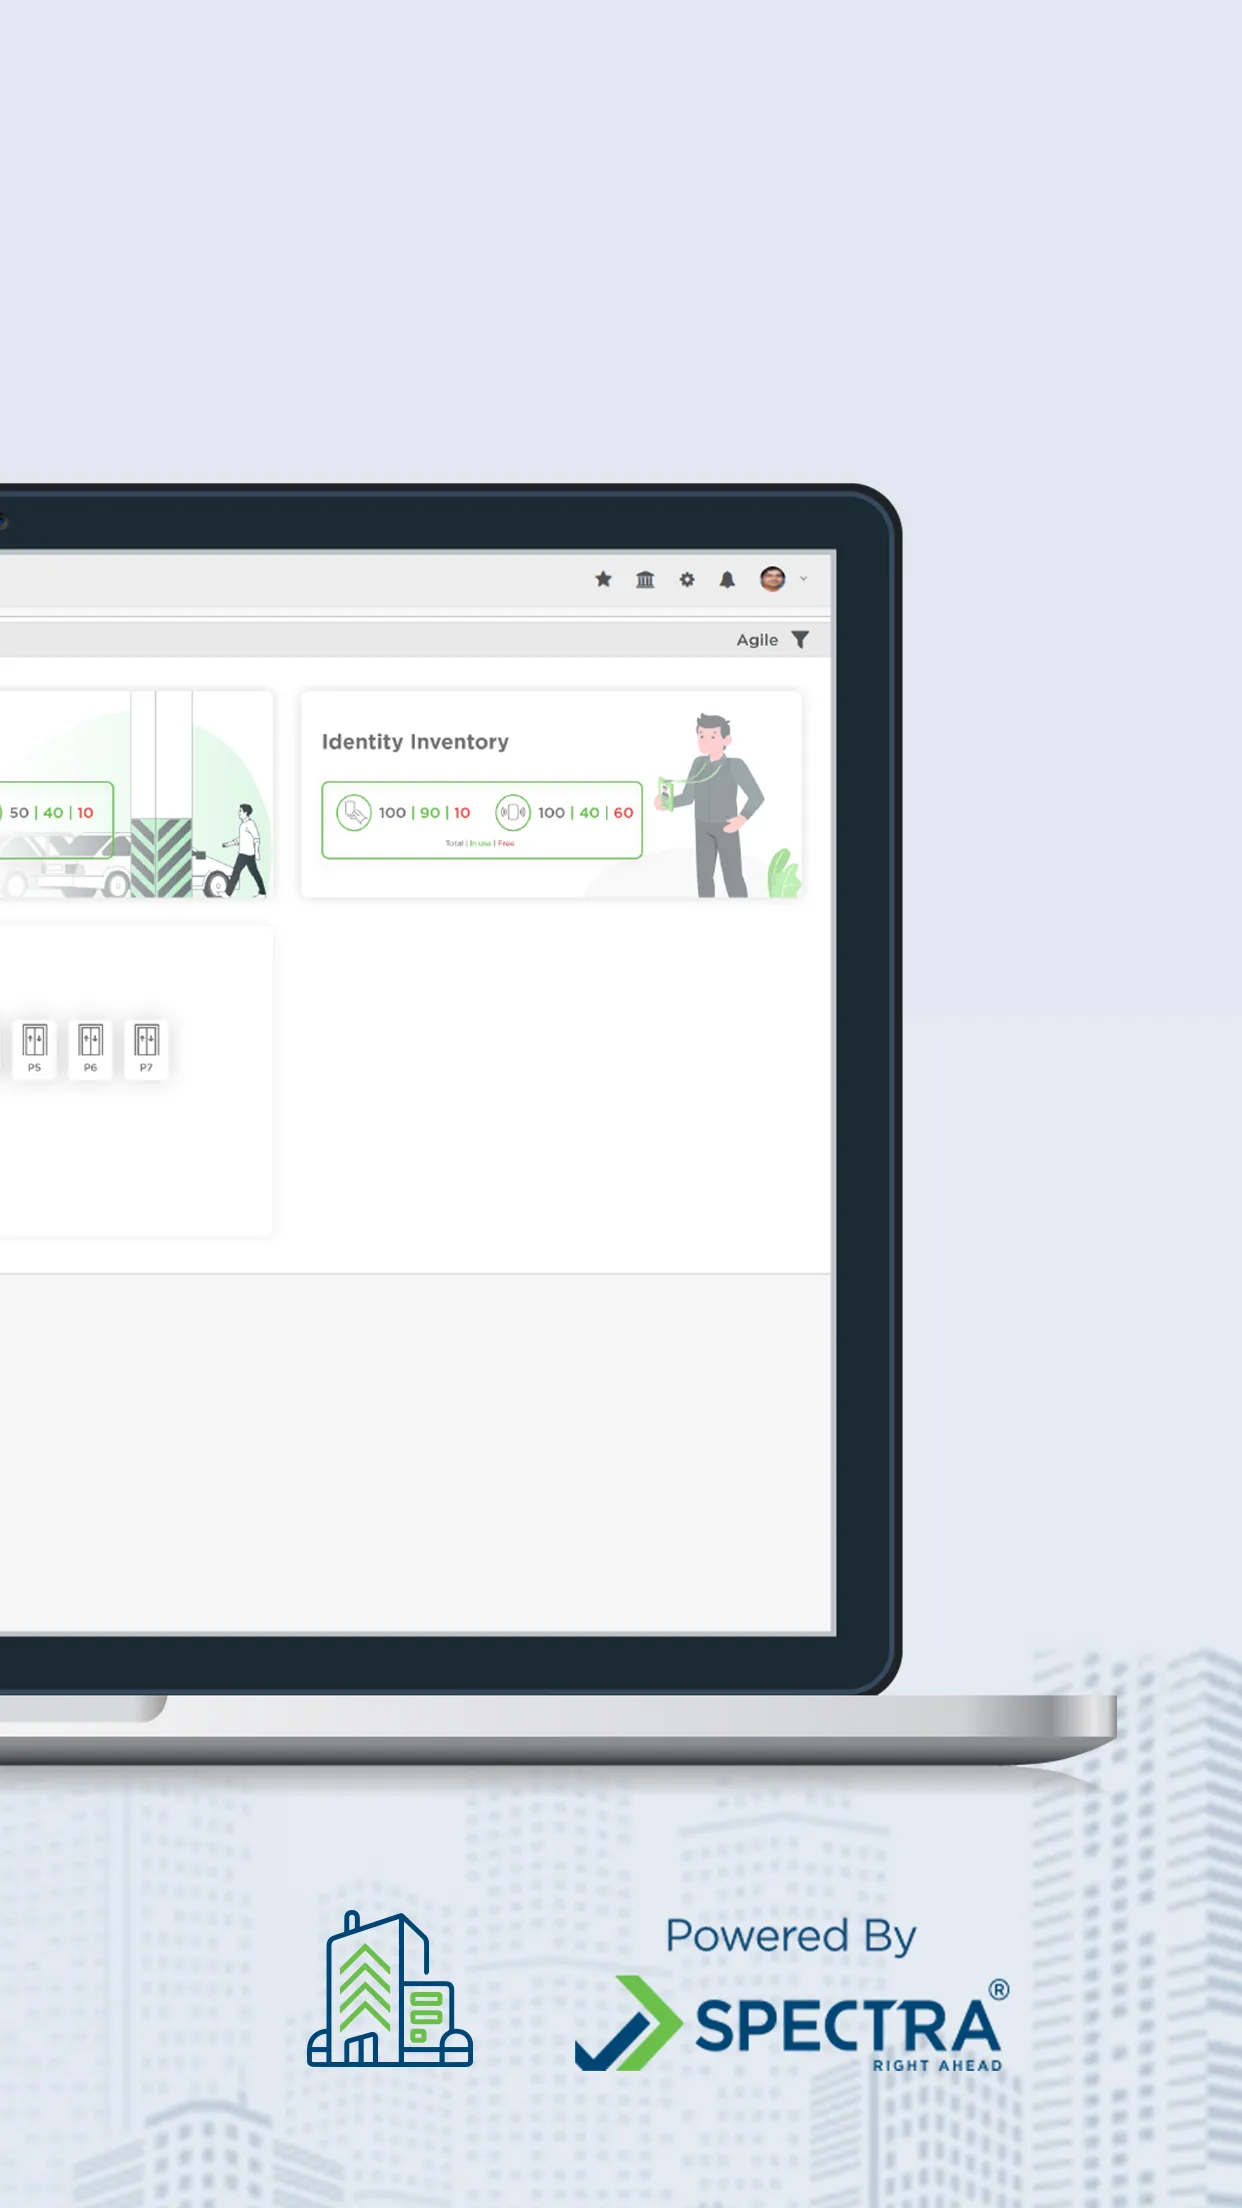Select the 50 | 40 | 10 parking counts
Viewport: 1242px width, 2208px height.
tap(51, 813)
